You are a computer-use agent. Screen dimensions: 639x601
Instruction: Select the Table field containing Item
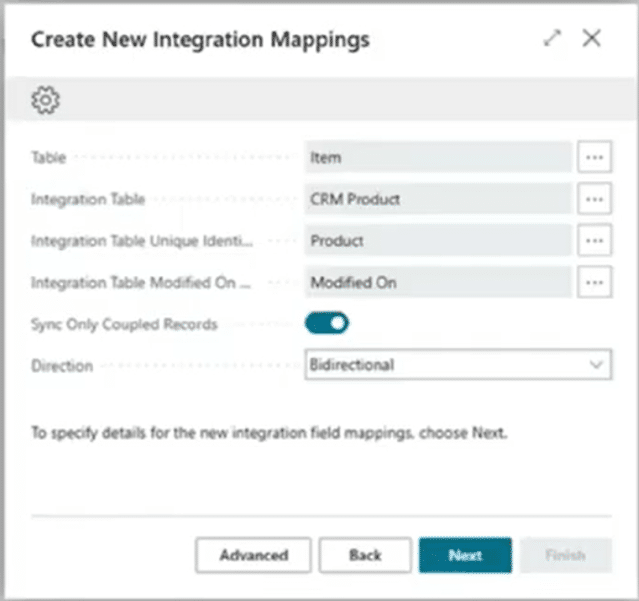tap(437, 158)
